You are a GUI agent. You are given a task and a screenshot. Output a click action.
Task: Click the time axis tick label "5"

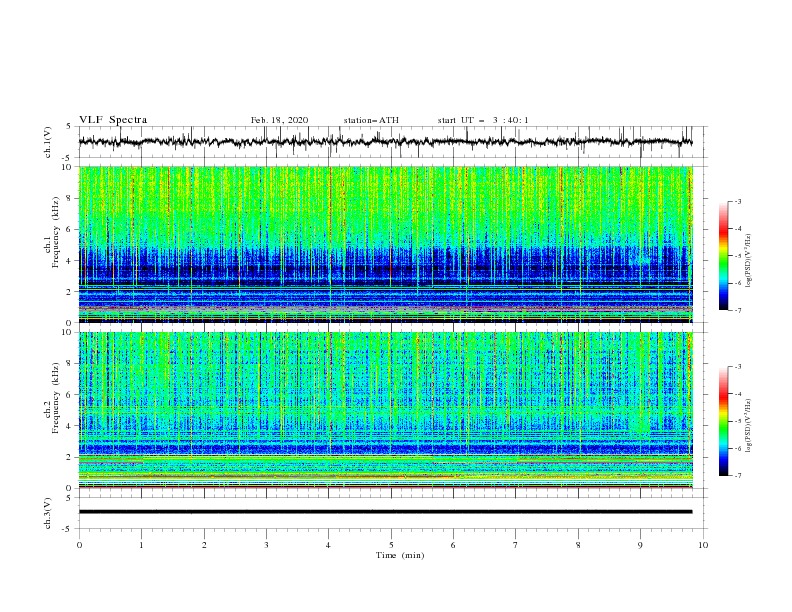point(391,545)
